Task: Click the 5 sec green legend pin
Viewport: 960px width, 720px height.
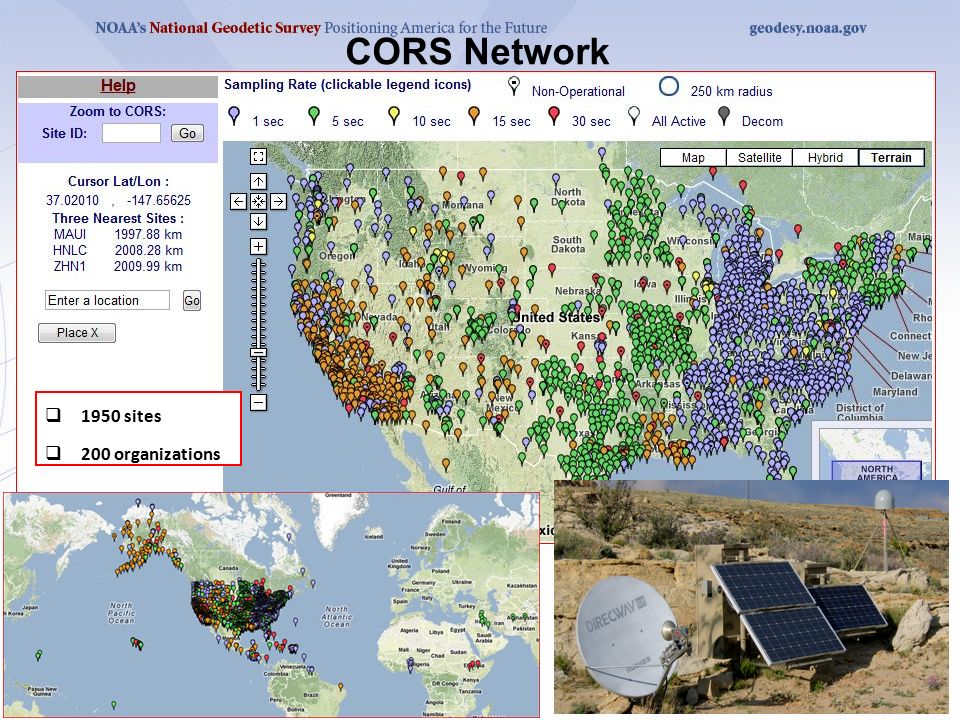Action: coord(313,116)
